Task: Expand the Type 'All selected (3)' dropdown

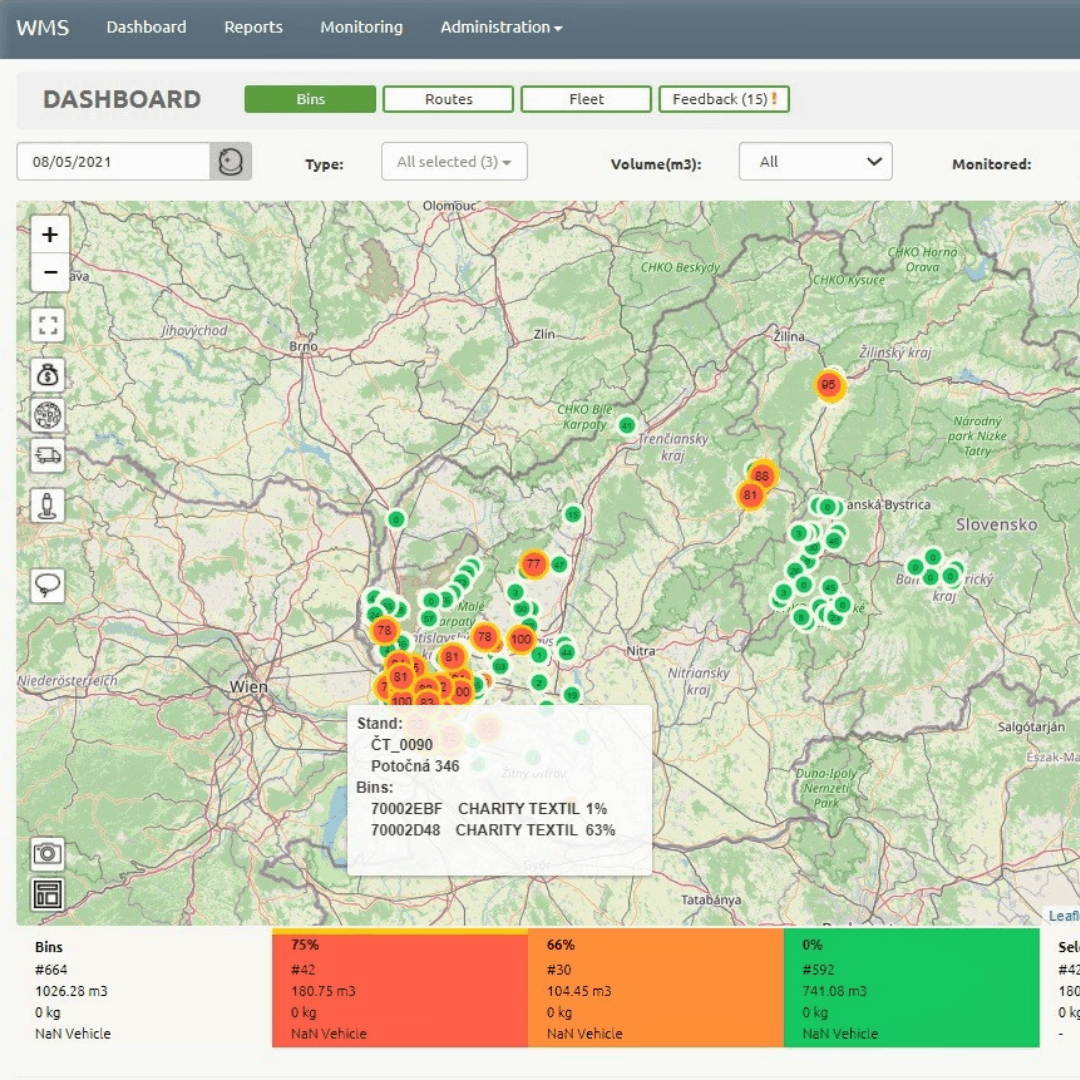Action: pyautogui.click(x=454, y=162)
